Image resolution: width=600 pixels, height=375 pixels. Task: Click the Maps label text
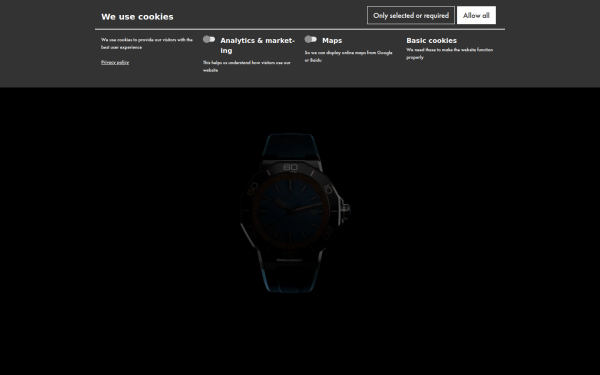click(x=332, y=40)
